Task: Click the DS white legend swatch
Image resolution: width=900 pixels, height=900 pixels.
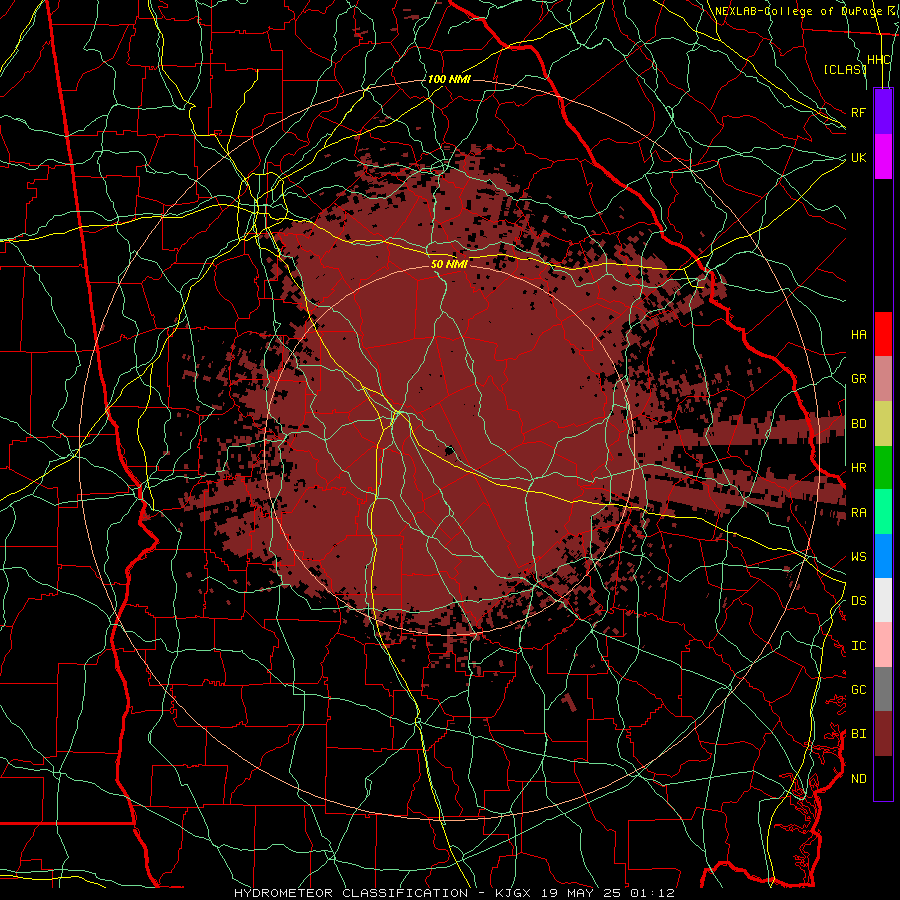Action: (x=883, y=600)
